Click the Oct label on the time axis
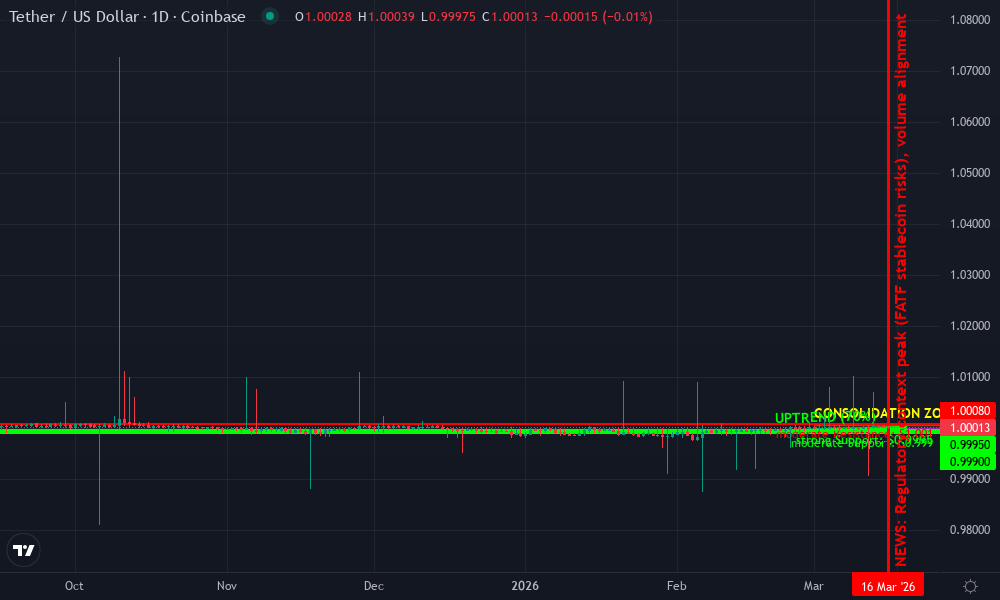The height and width of the screenshot is (600, 1000). click(75, 586)
